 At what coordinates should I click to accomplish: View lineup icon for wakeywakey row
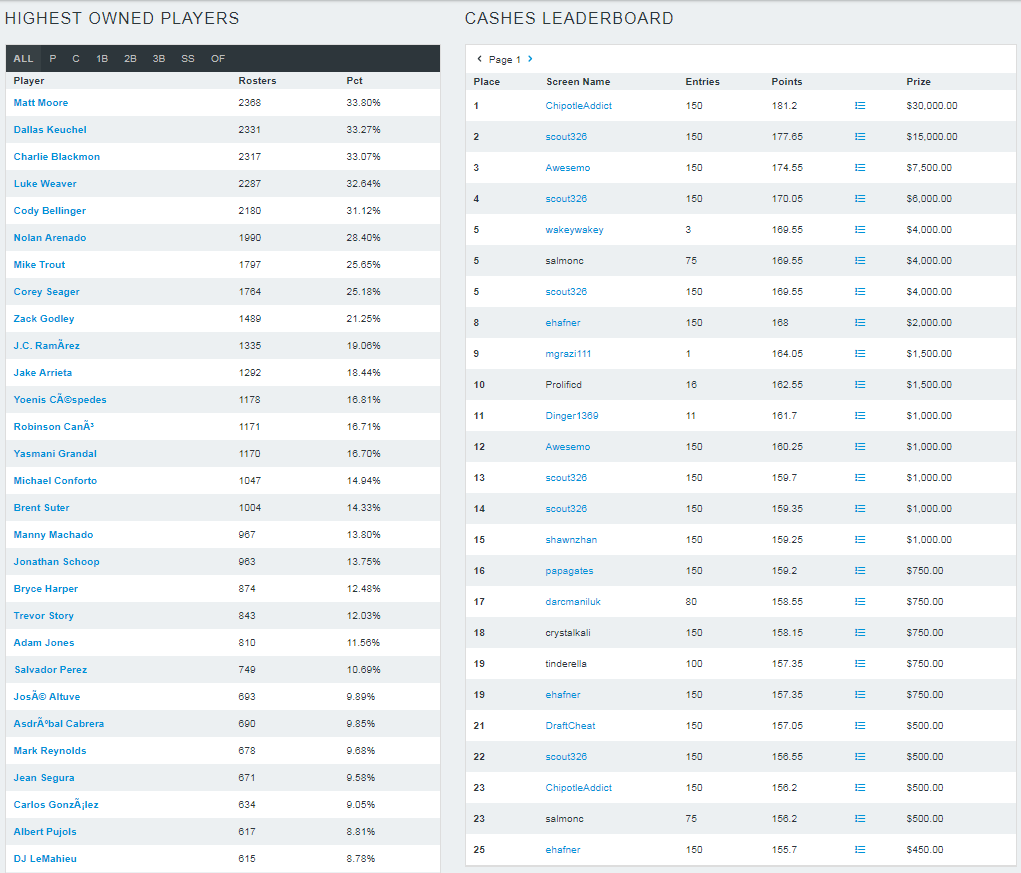pos(860,230)
